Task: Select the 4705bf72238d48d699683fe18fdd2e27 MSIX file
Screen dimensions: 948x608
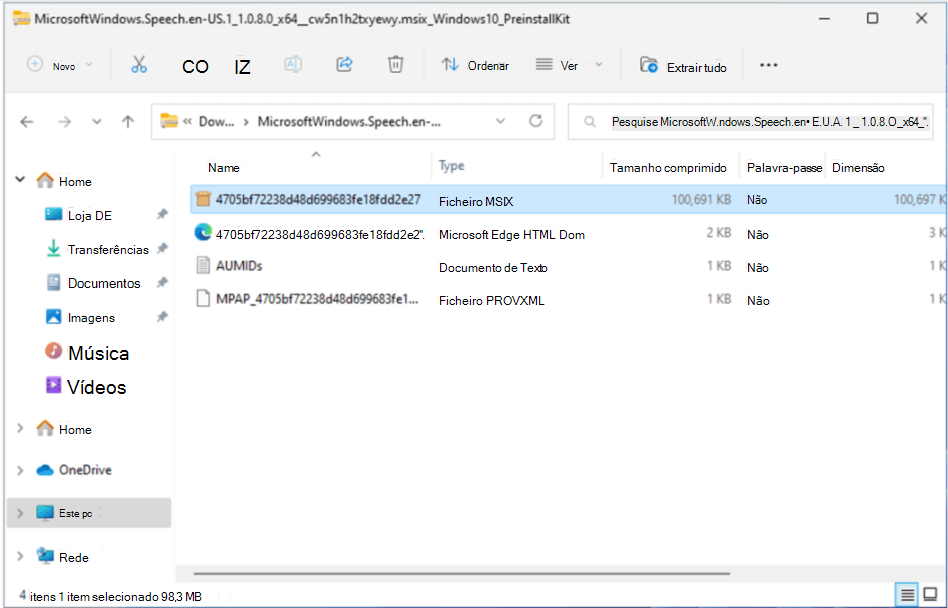Action: [568, 199]
